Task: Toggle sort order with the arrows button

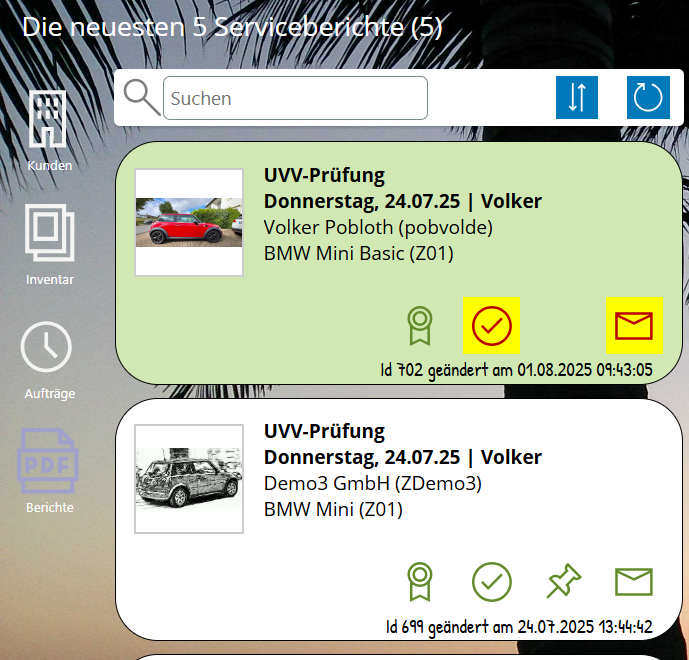Action: point(577,98)
